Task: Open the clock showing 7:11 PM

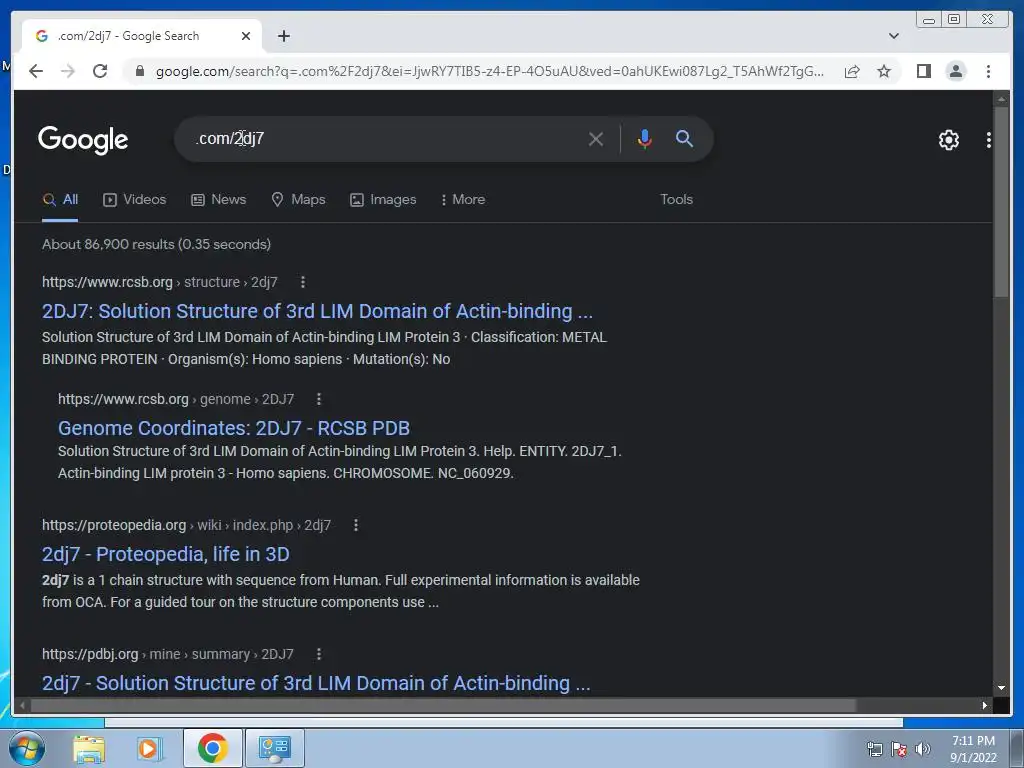Action: 973,749
